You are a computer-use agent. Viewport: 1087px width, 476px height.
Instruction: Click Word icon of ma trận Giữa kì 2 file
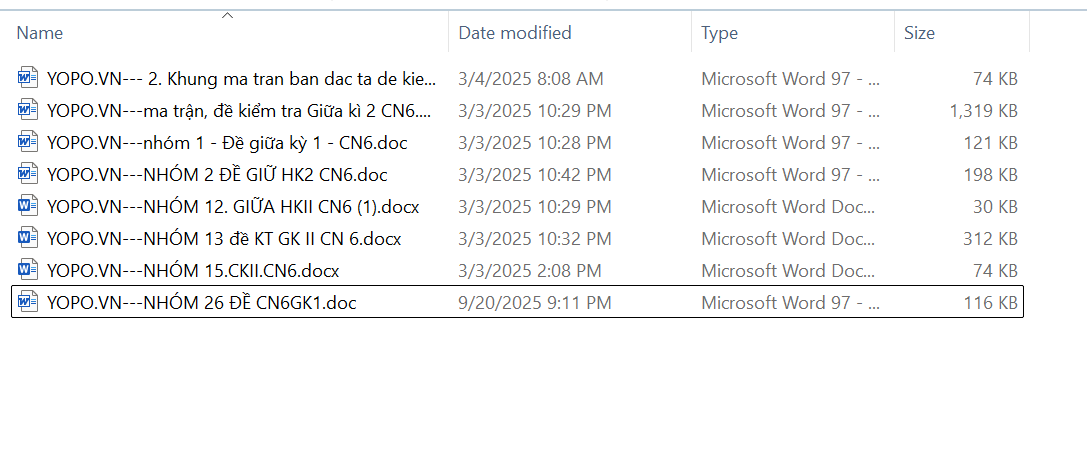click(28, 110)
